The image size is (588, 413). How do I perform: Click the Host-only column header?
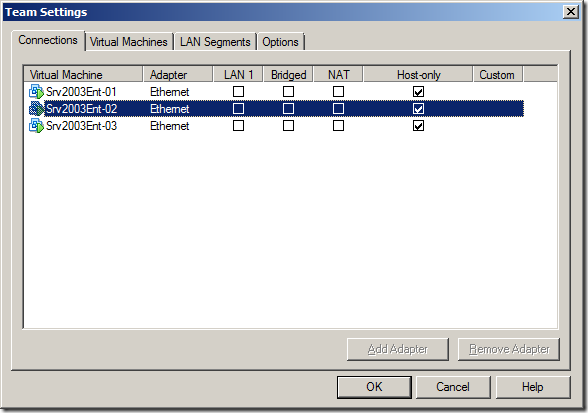(418, 75)
